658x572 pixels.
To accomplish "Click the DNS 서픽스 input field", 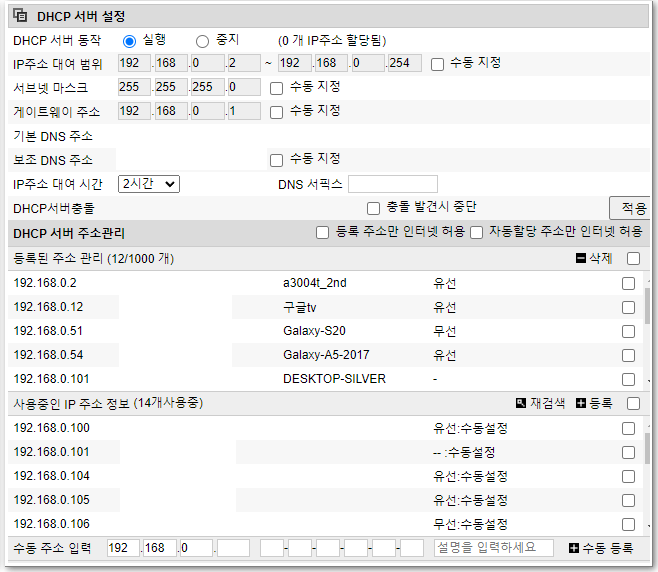I will pyautogui.click(x=393, y=184).
